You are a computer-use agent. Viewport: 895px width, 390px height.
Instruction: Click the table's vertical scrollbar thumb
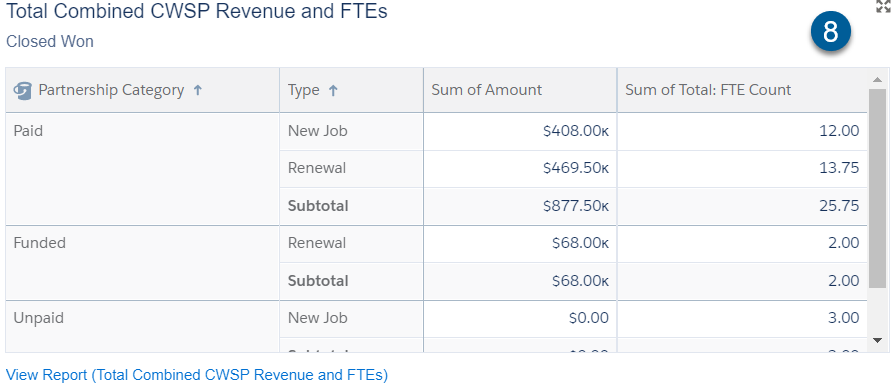click(x=877, y=188)
